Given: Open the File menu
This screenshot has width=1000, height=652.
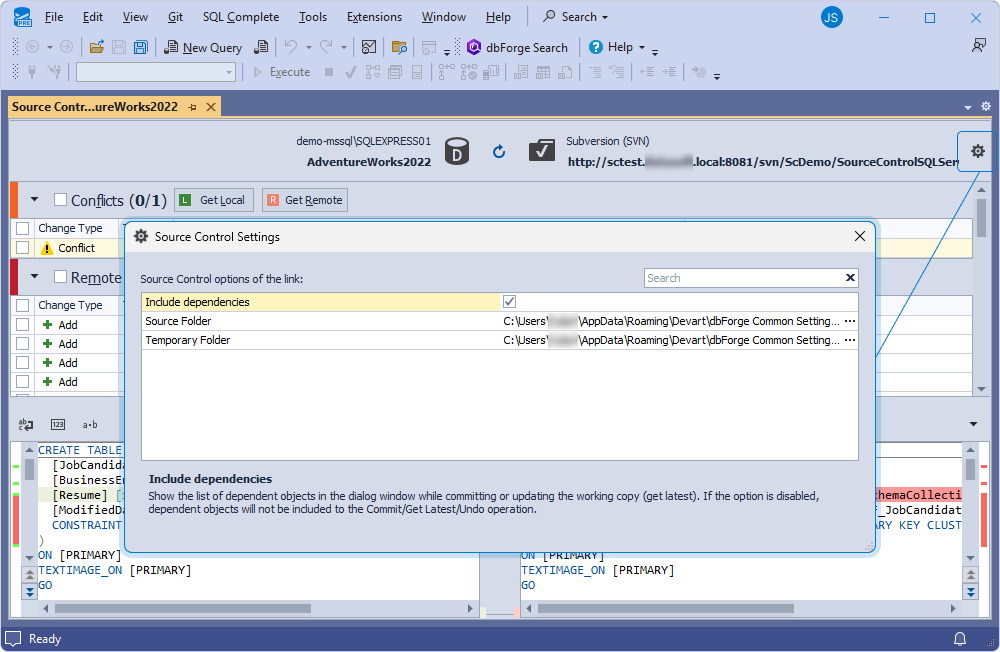Looking at the screenshot, I should (x=54, y=17).
